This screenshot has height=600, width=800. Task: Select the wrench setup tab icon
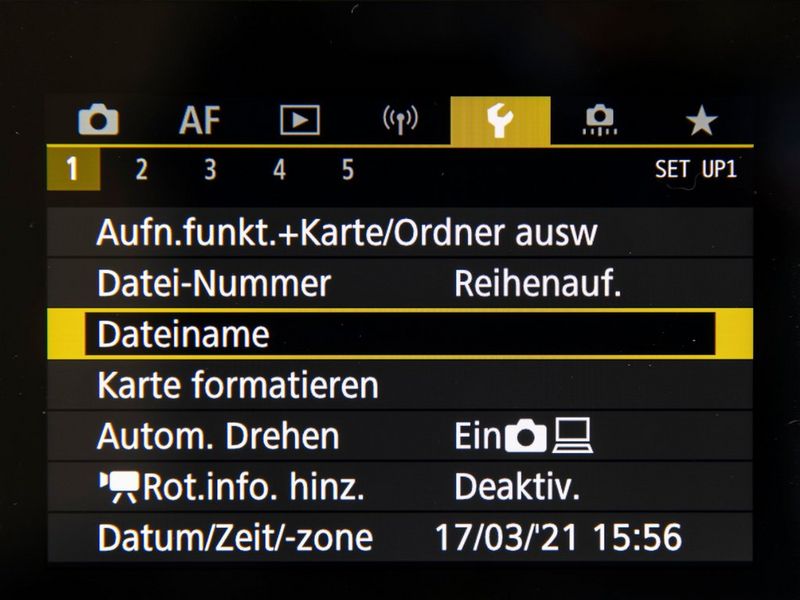(x=501, y=121)
